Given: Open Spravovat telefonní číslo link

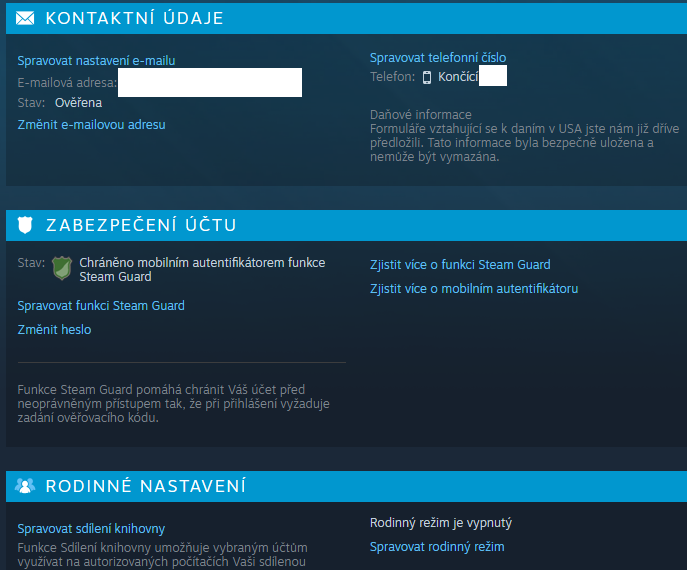Looking at the screenshot, I should click(x=438, y=58).
